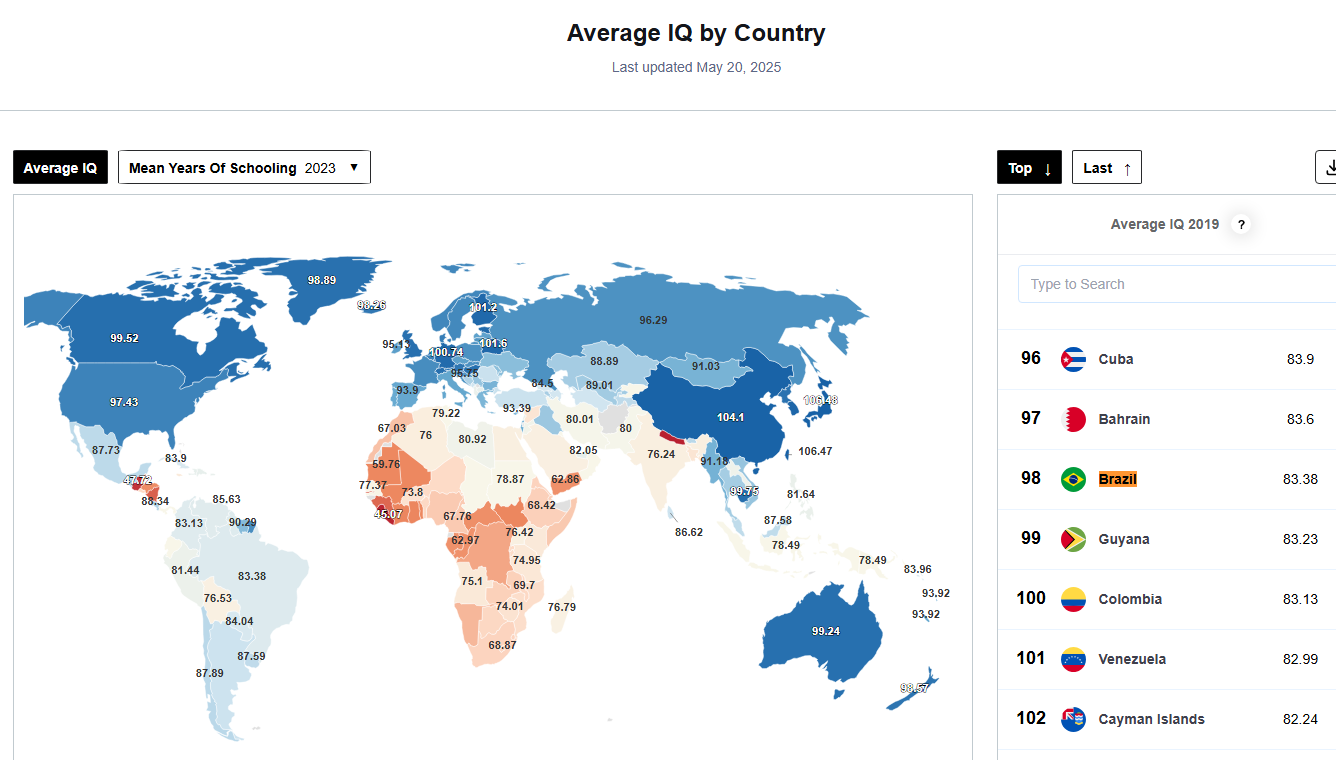Image resolution: width=1336 pixels, height=760 pixels.
Task: Click rank number 96 beside Cuba
Action: (1031, 358)
